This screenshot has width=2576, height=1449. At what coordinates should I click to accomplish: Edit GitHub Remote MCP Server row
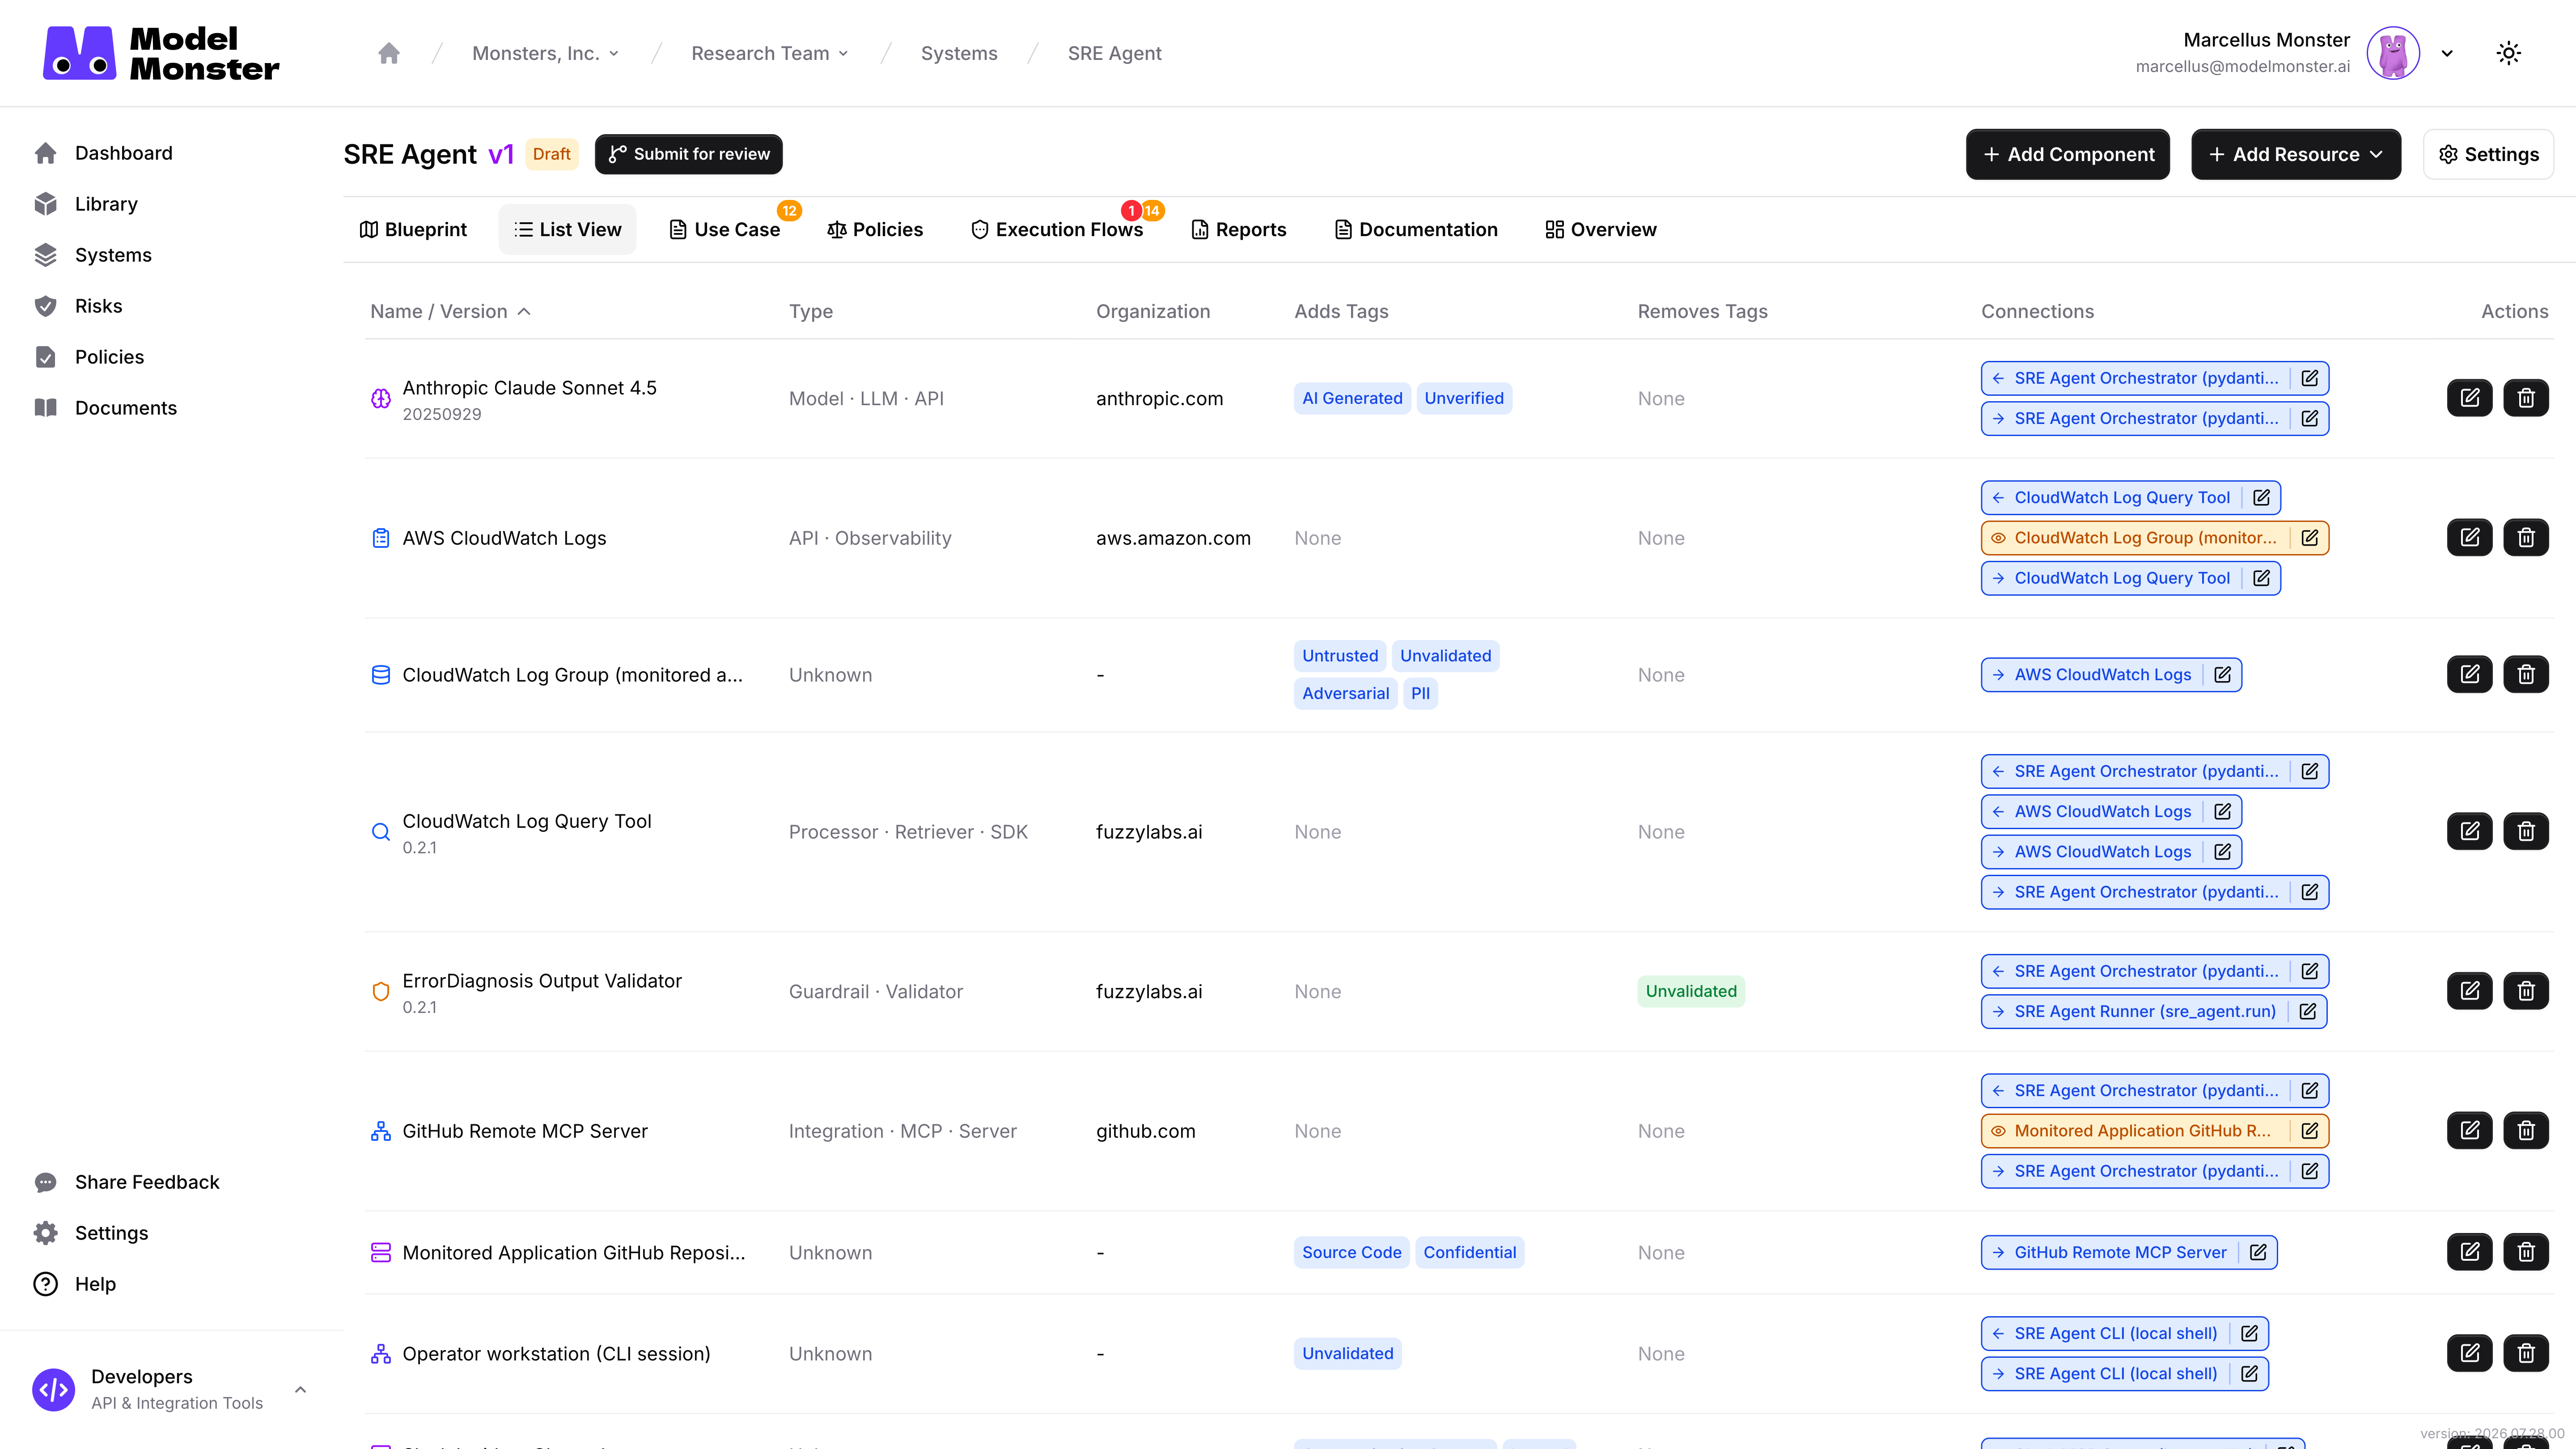point(2469,1131)
